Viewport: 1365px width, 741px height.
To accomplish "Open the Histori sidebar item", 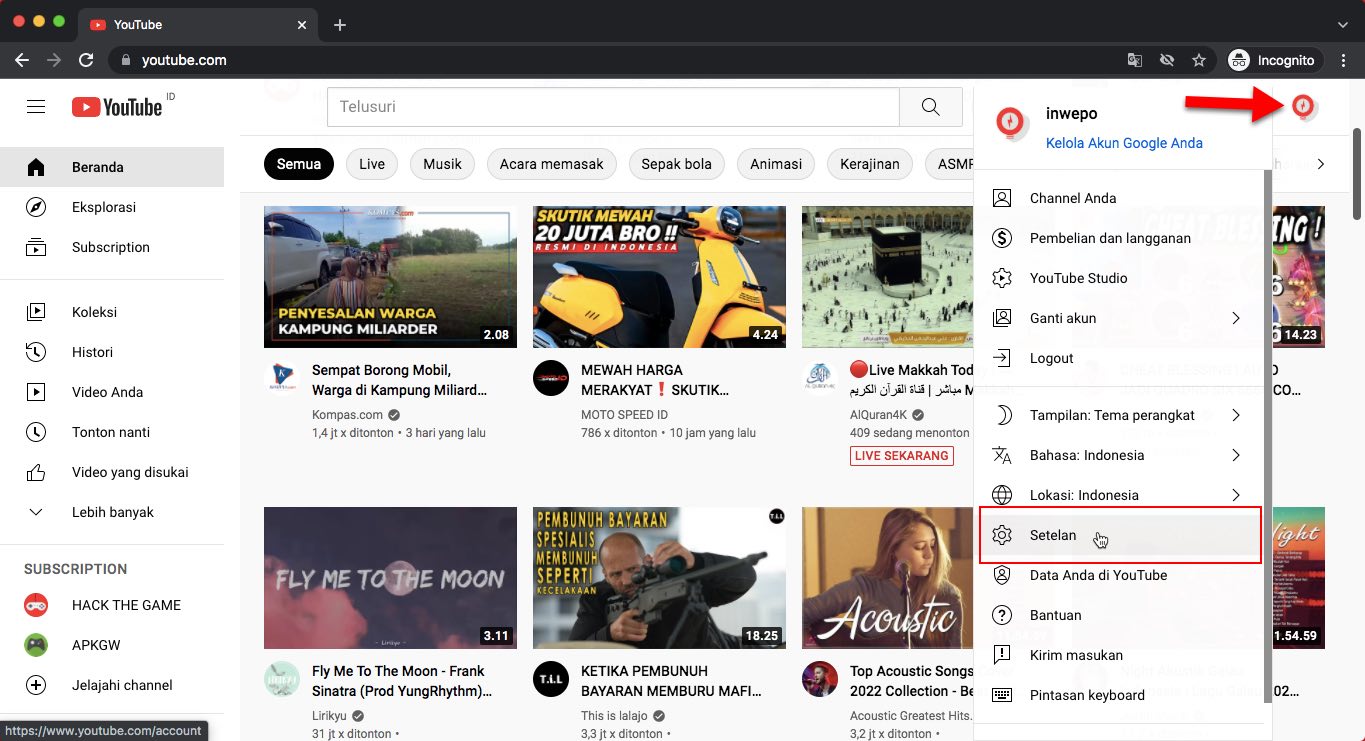I will (x=92, y=352).
